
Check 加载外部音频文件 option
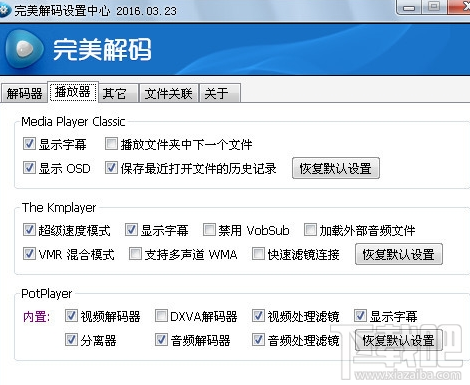310,230
